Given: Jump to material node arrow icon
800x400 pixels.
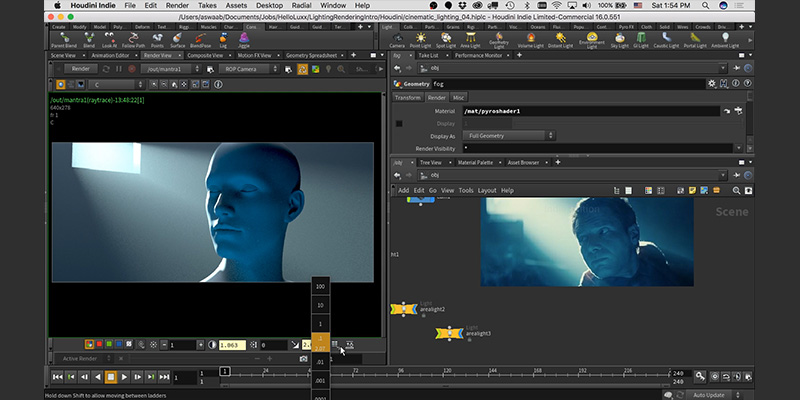Looking at the screenshot, I should coord(727,111).
